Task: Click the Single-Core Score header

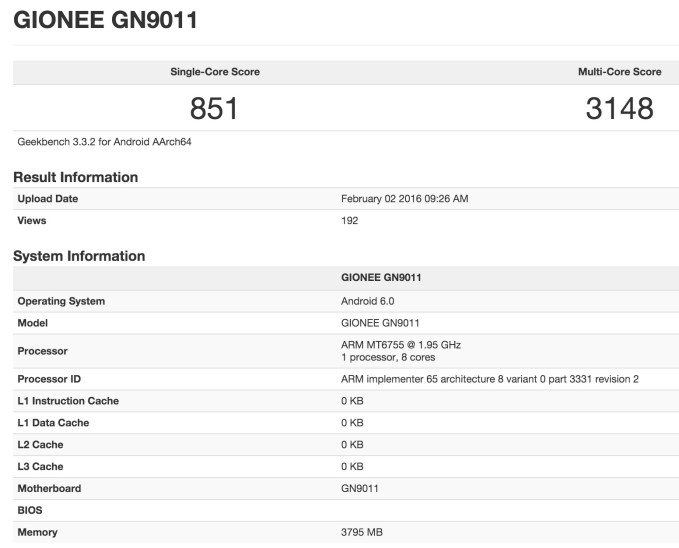Action: pos(215,72)
